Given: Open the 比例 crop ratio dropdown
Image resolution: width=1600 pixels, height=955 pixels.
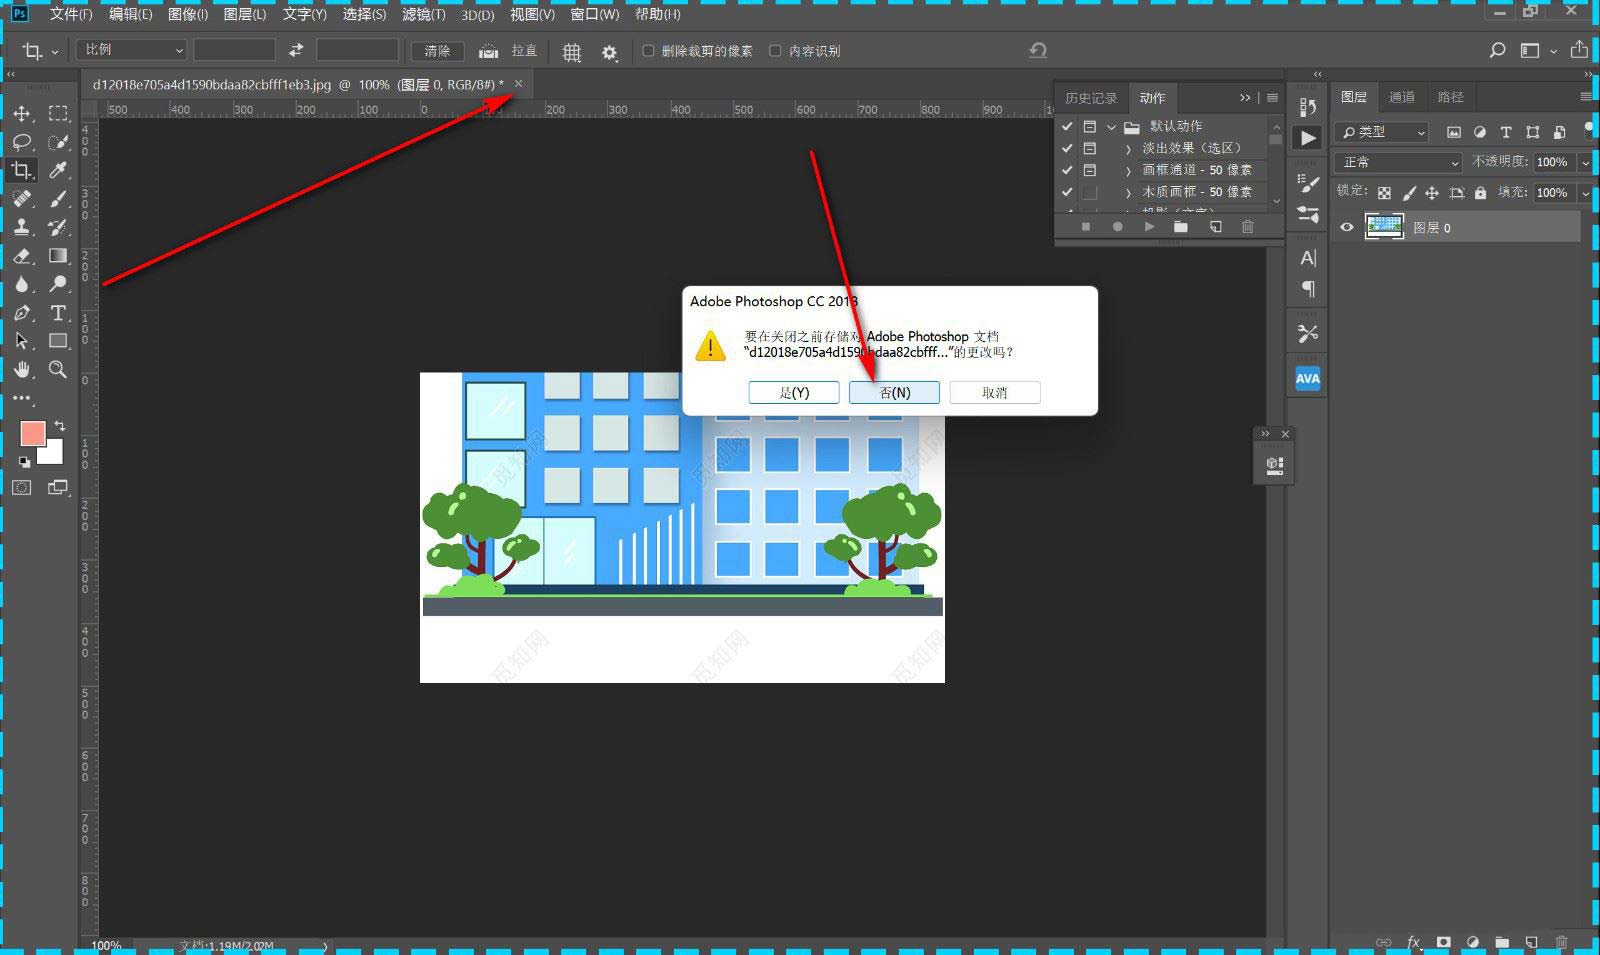Looking at the screenshot, I should tap(132, 50).
